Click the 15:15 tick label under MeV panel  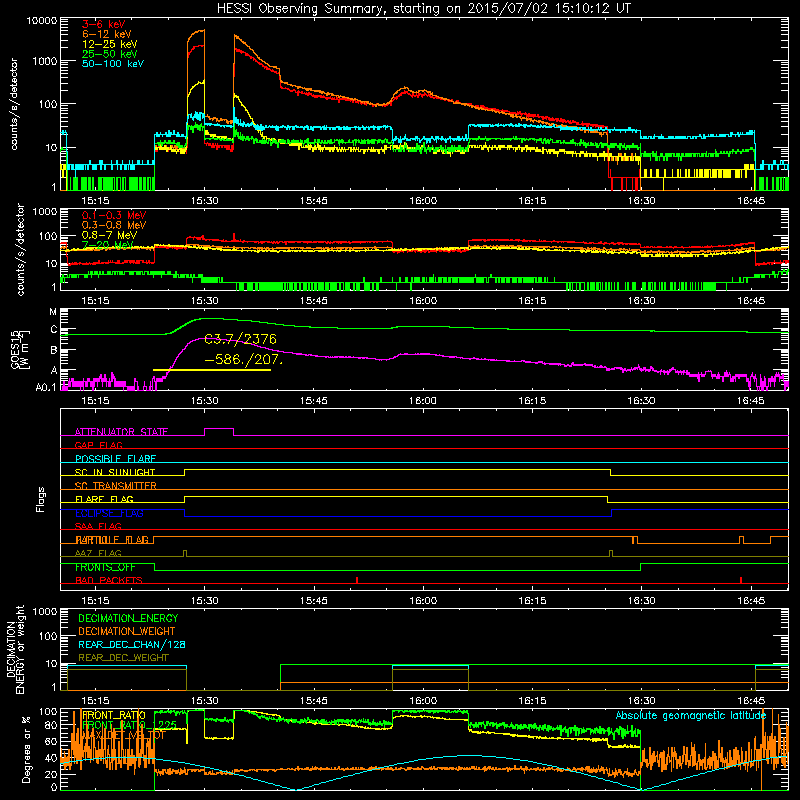[95, 301]
